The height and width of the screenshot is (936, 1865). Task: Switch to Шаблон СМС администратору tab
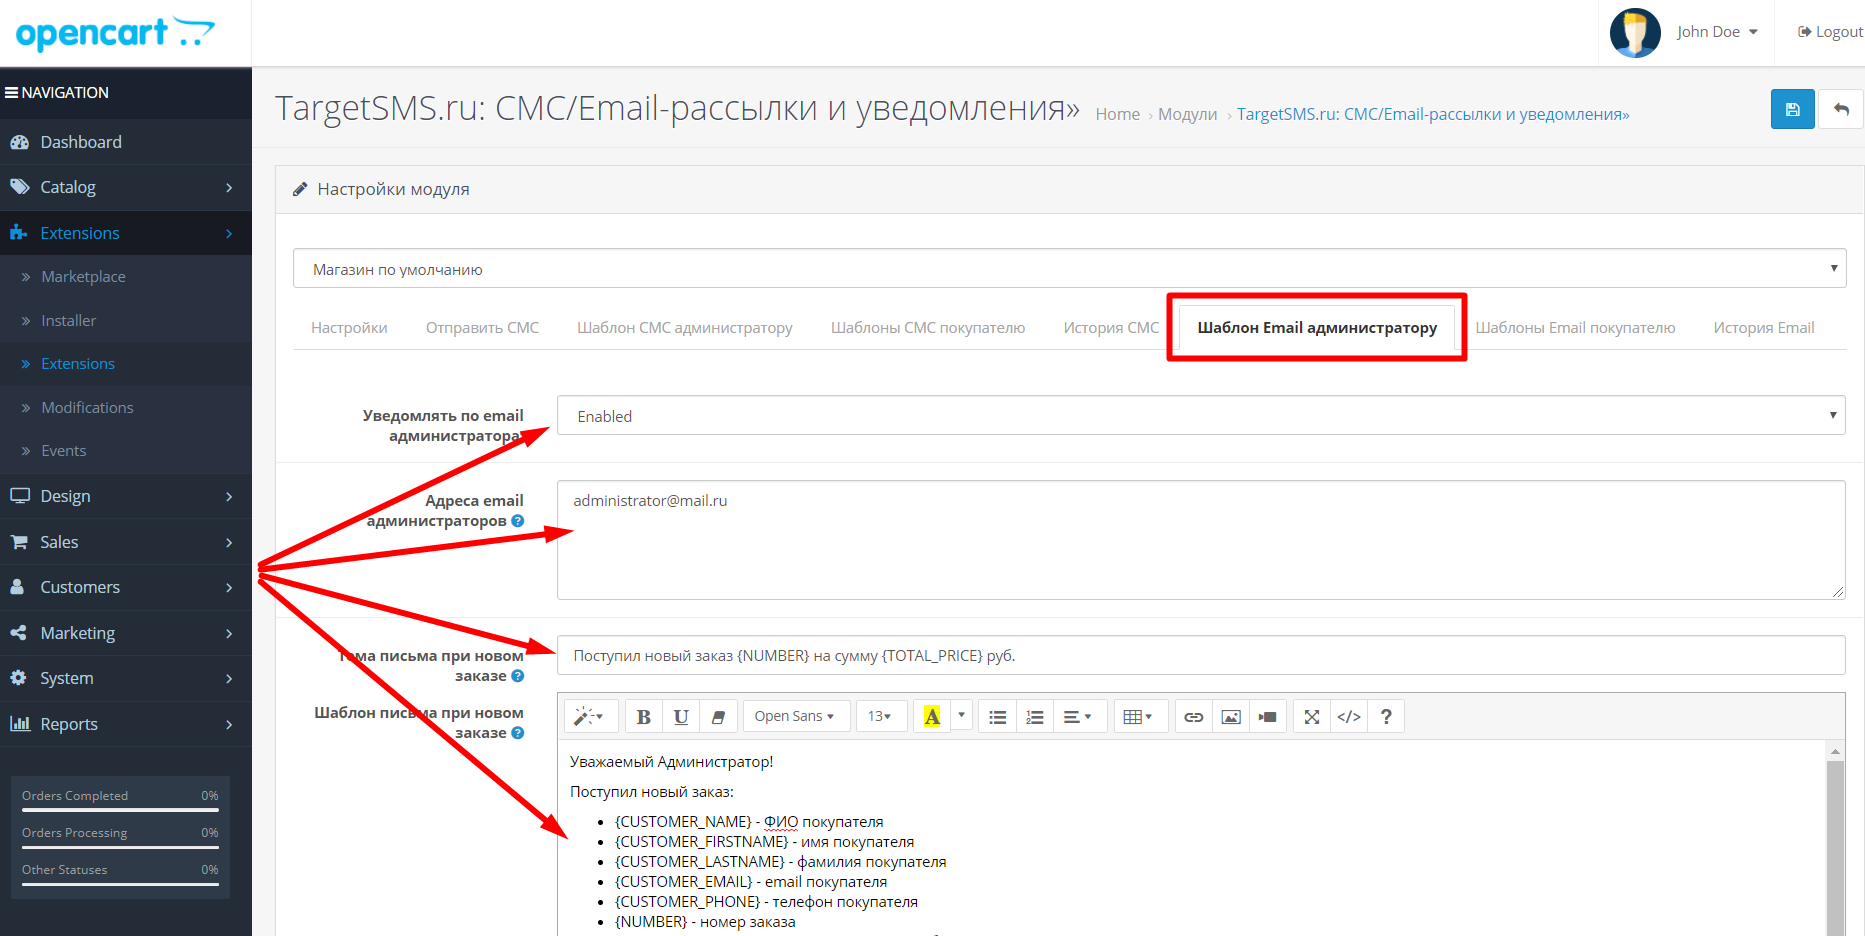[685, 328]
